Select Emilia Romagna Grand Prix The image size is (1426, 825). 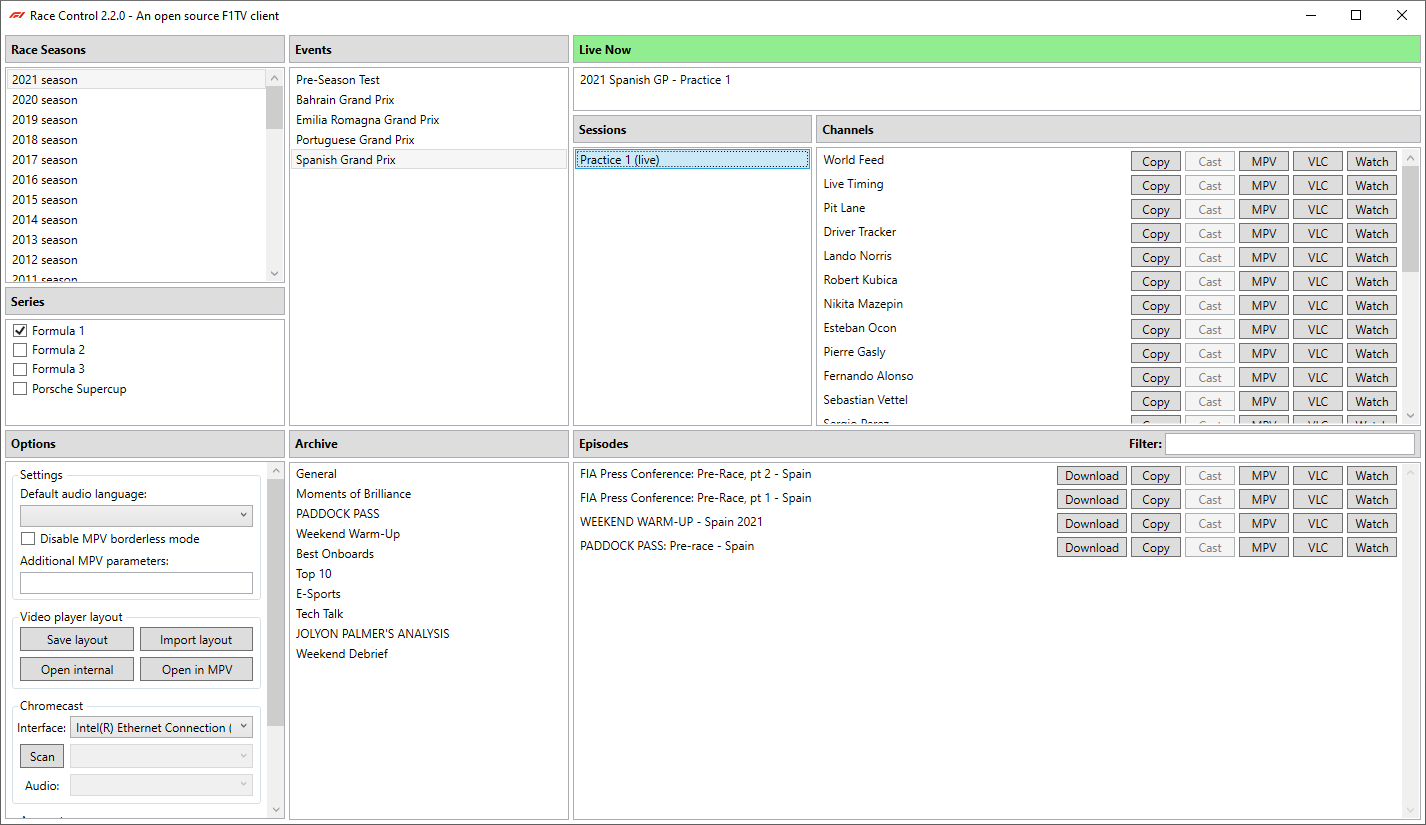[428, 120]
